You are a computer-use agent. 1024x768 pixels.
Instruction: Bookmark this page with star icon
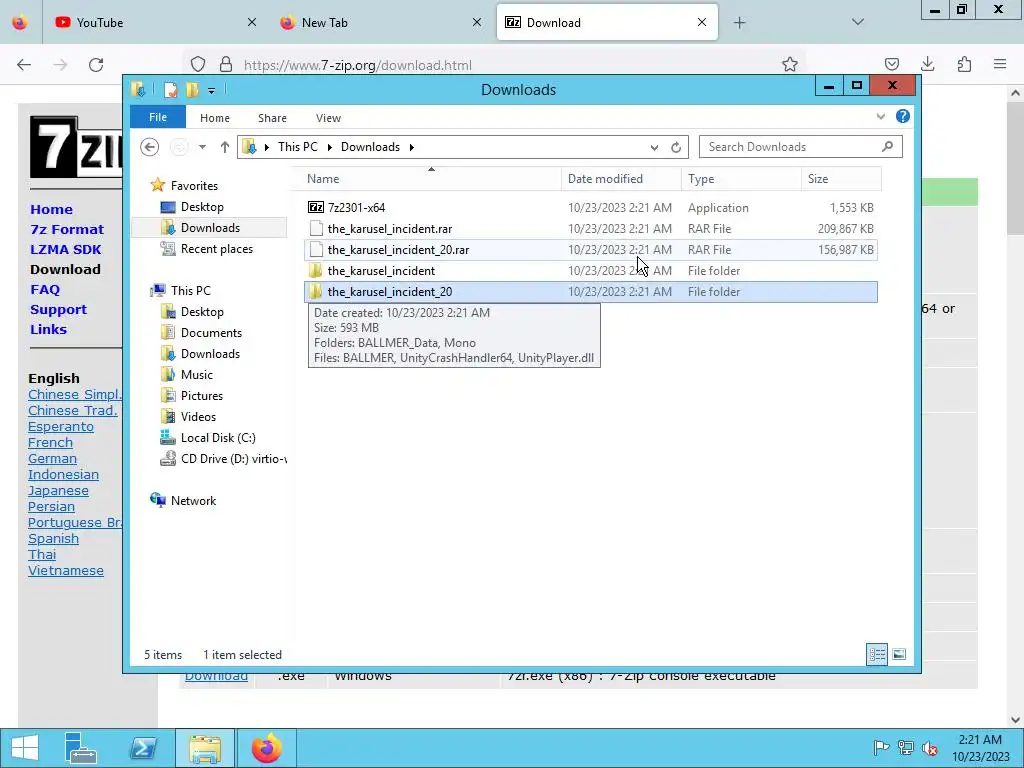pos(790,64)
